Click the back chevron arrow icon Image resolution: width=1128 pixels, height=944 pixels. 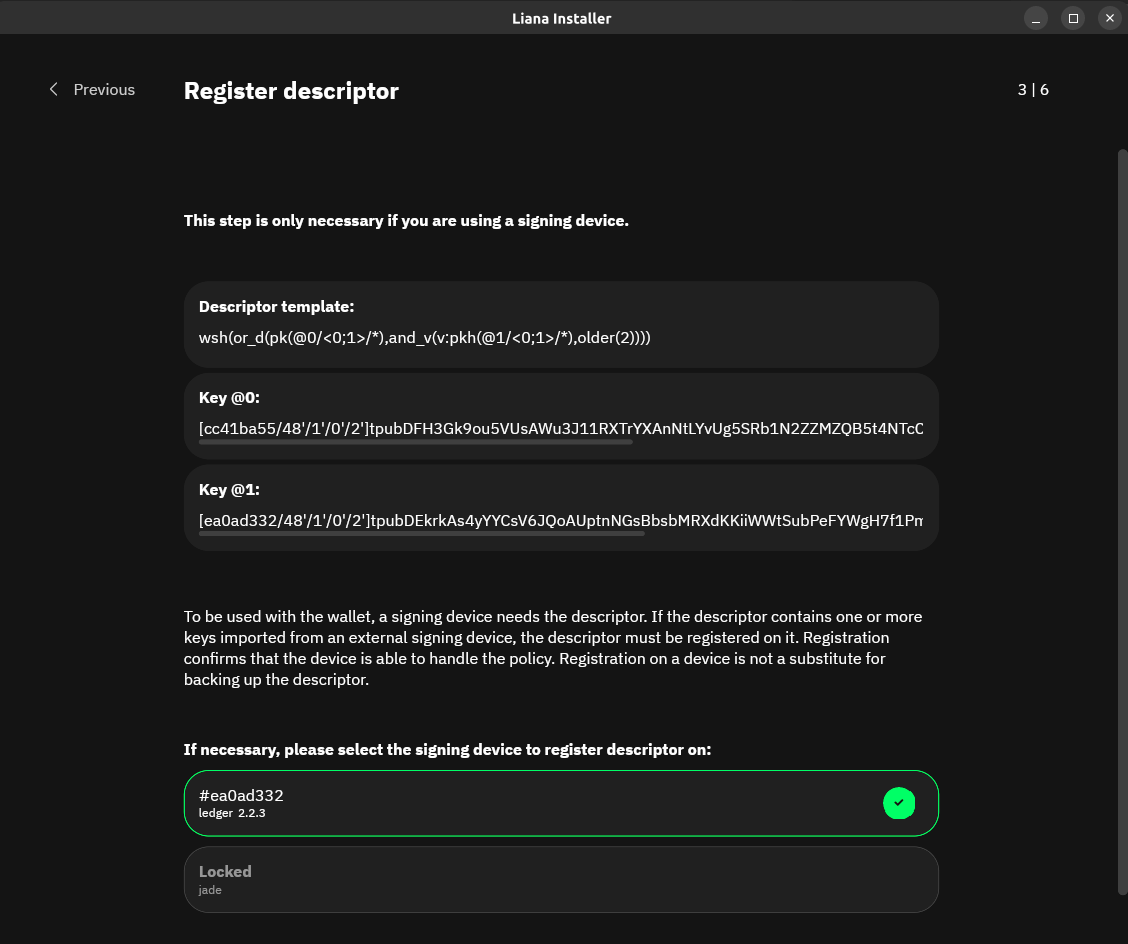pyautogui.click(x=53, y=89)
